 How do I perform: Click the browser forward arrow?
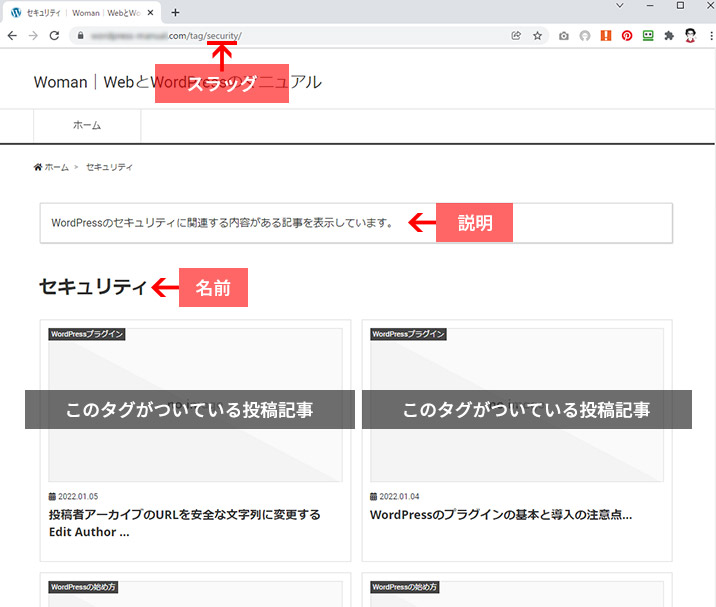(x=33, y=36)
